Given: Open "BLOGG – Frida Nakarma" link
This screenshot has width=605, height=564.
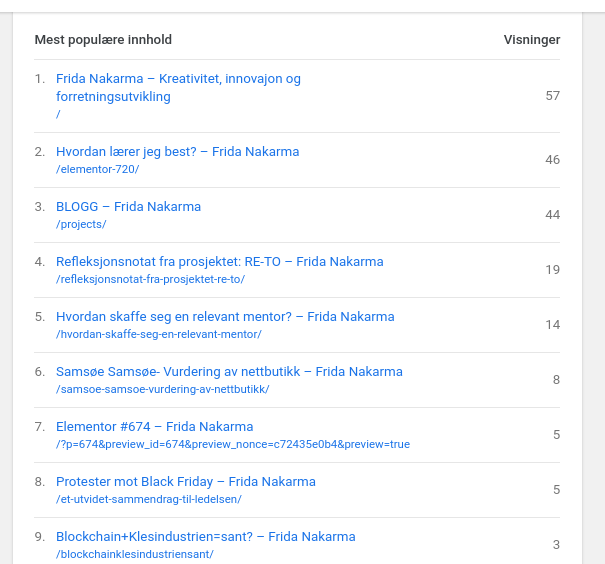Looking at the screenshot, I should point(128,207).
